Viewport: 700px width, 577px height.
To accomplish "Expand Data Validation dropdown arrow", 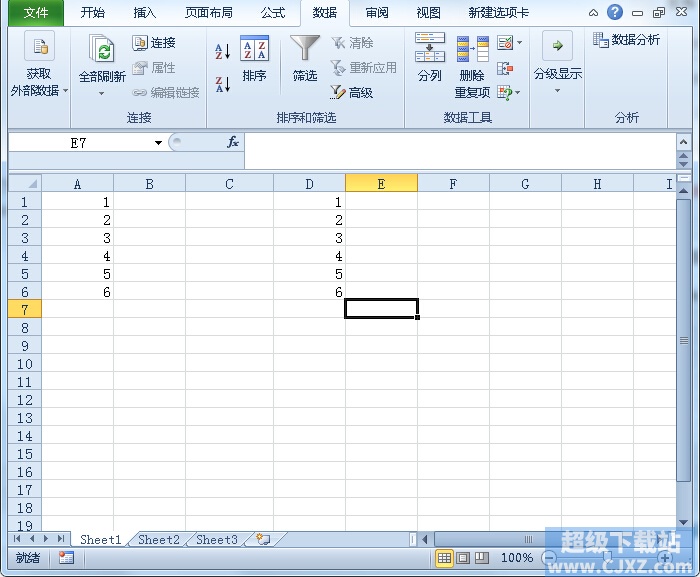I will [x=519, y=43].
